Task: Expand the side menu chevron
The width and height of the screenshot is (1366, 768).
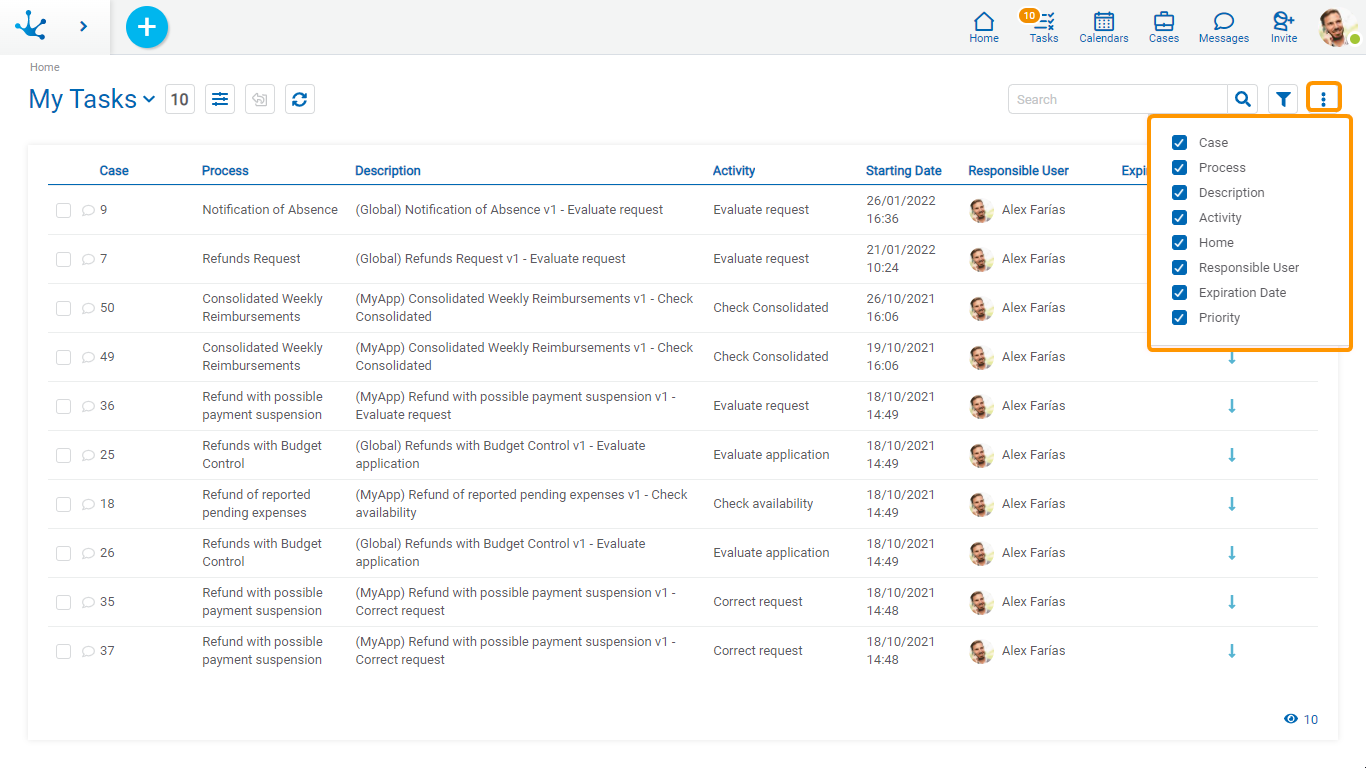Action: click(83, 26)
